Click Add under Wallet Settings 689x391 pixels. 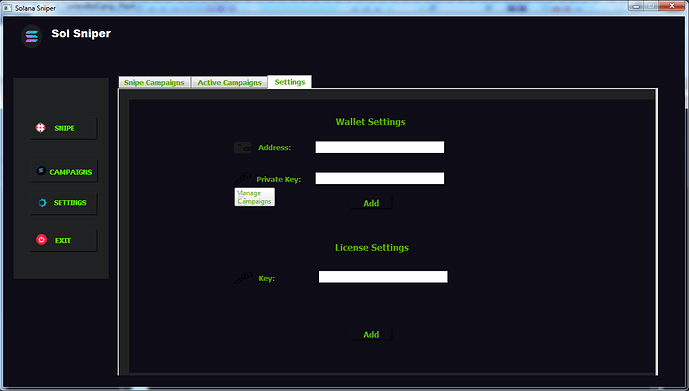371,203
